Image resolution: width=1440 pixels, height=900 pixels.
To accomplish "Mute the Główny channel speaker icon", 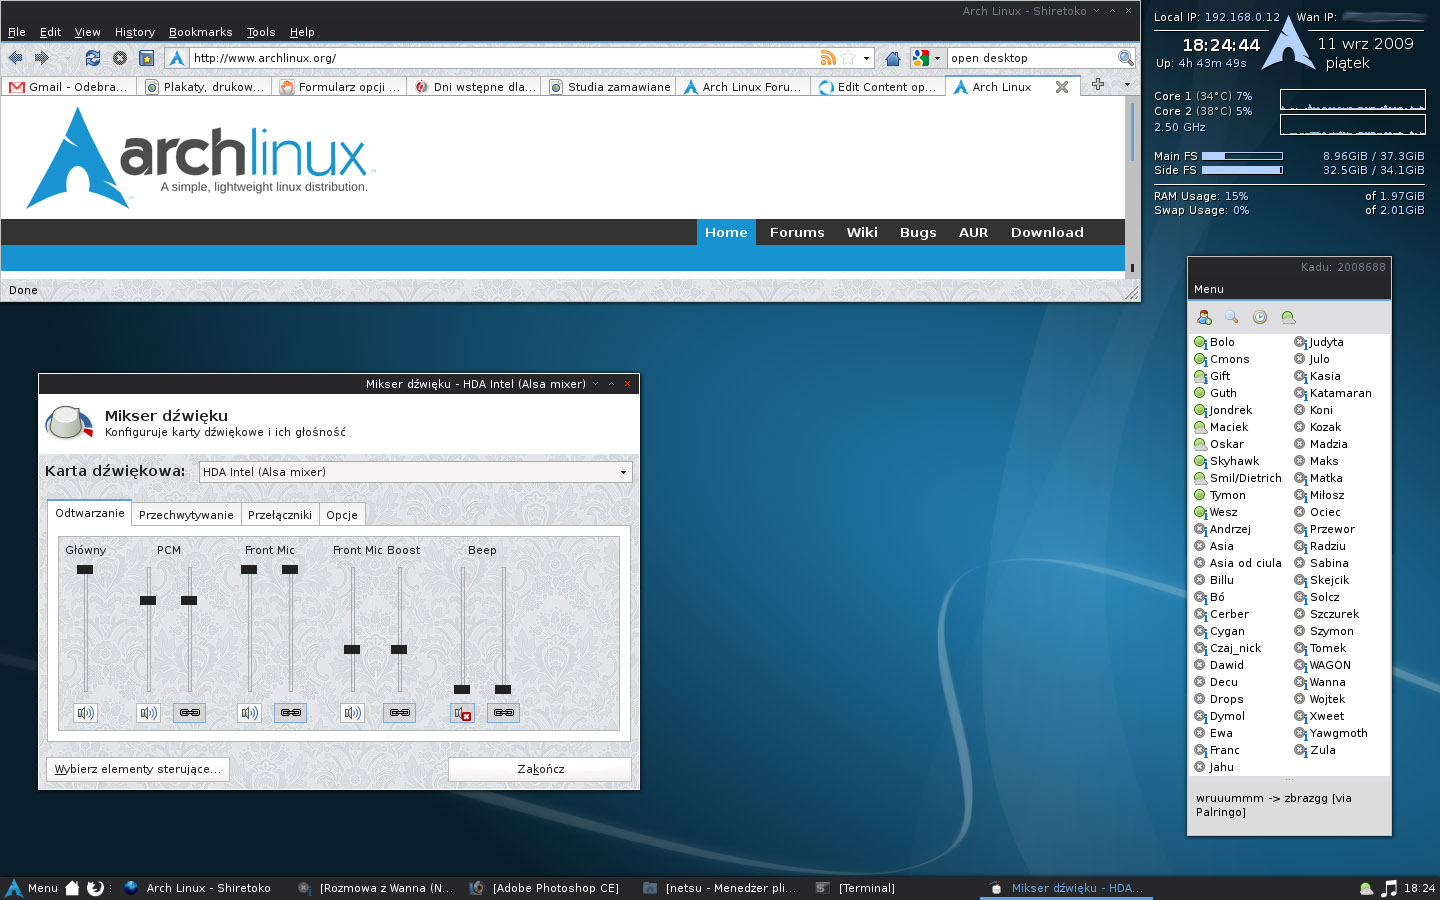I will pyautogui.click(x=86, y=713).
